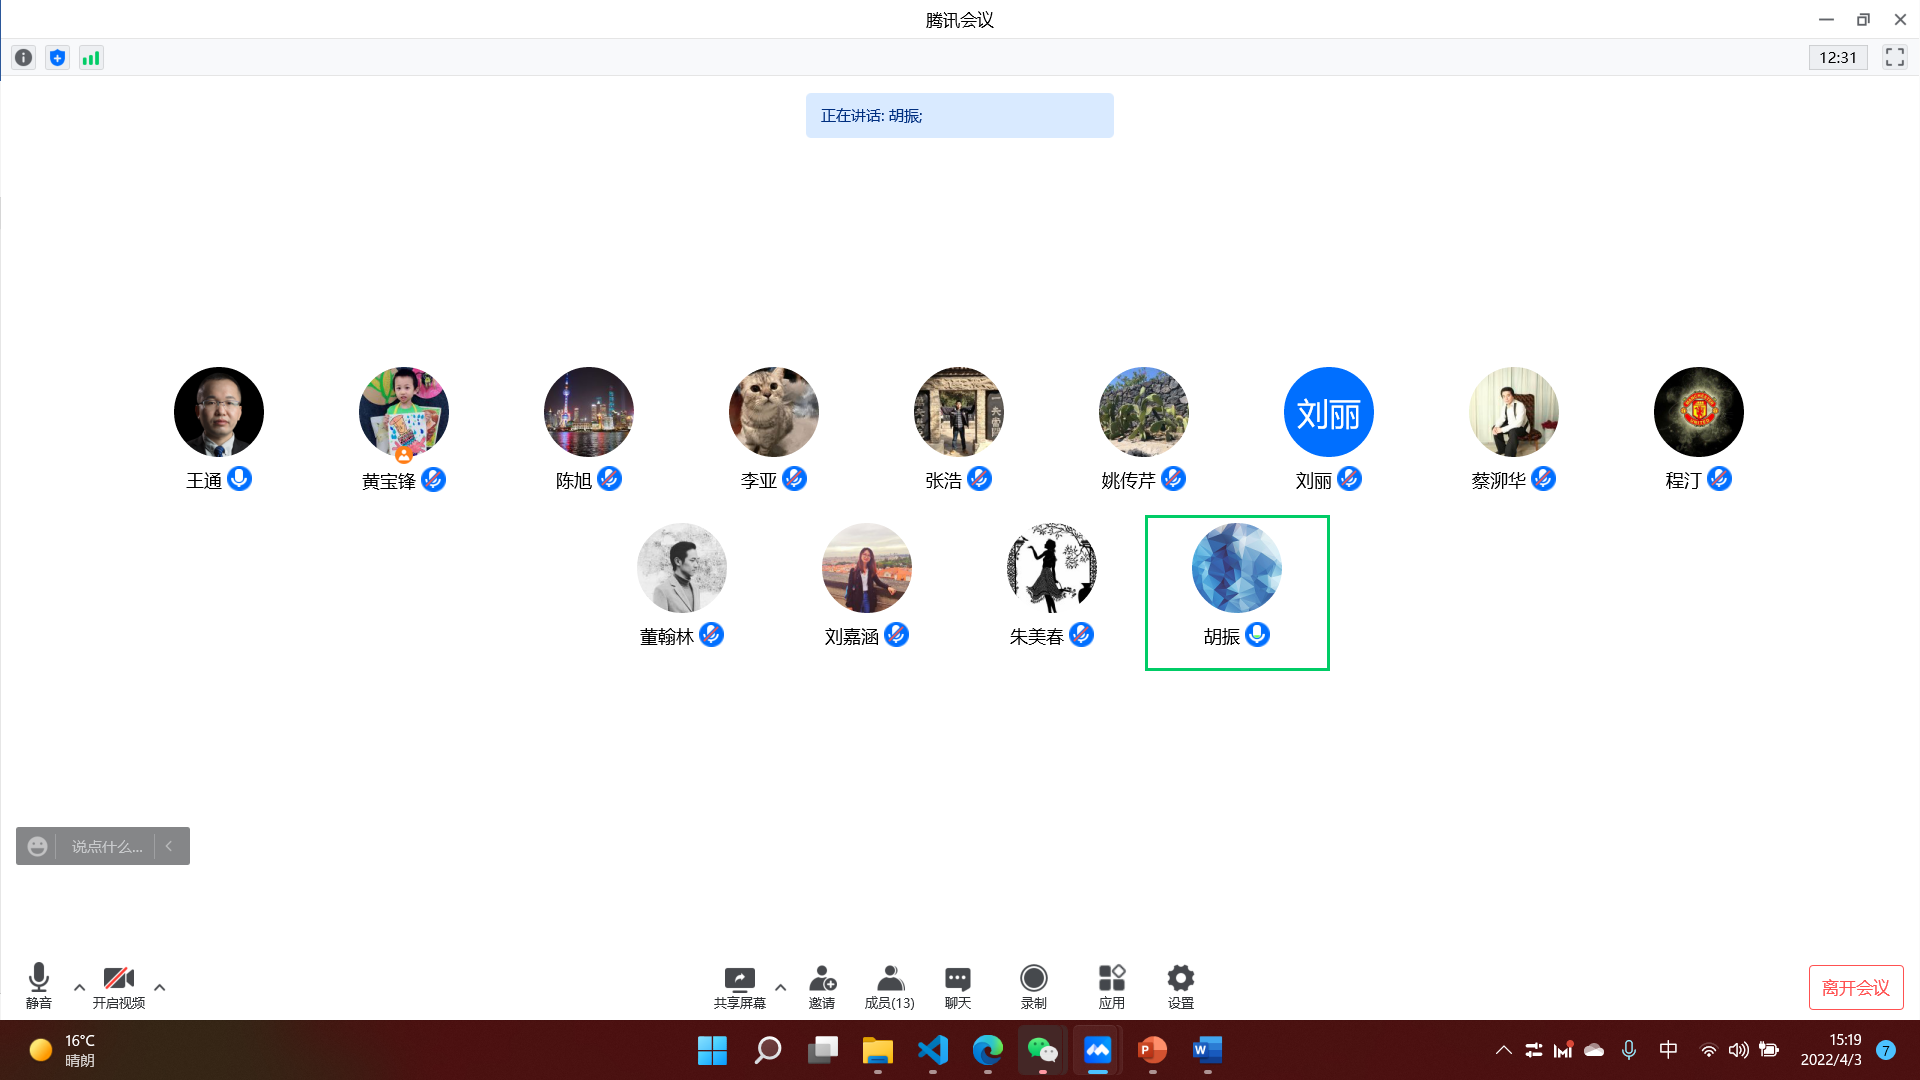Viewport: 1920px width, 1080px height.
Task: Expand the share screen options arrow
Action: (781, 987)
